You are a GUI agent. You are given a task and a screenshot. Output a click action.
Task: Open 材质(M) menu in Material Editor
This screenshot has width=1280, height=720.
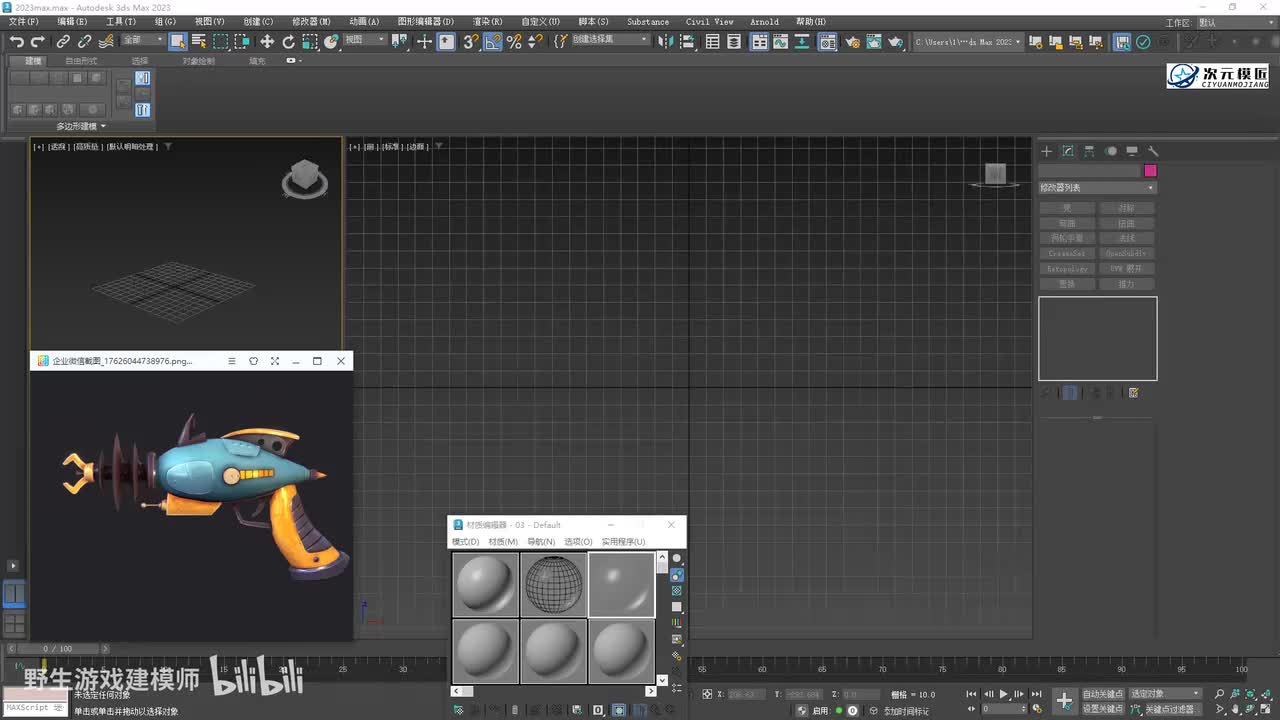coord(503,542)
